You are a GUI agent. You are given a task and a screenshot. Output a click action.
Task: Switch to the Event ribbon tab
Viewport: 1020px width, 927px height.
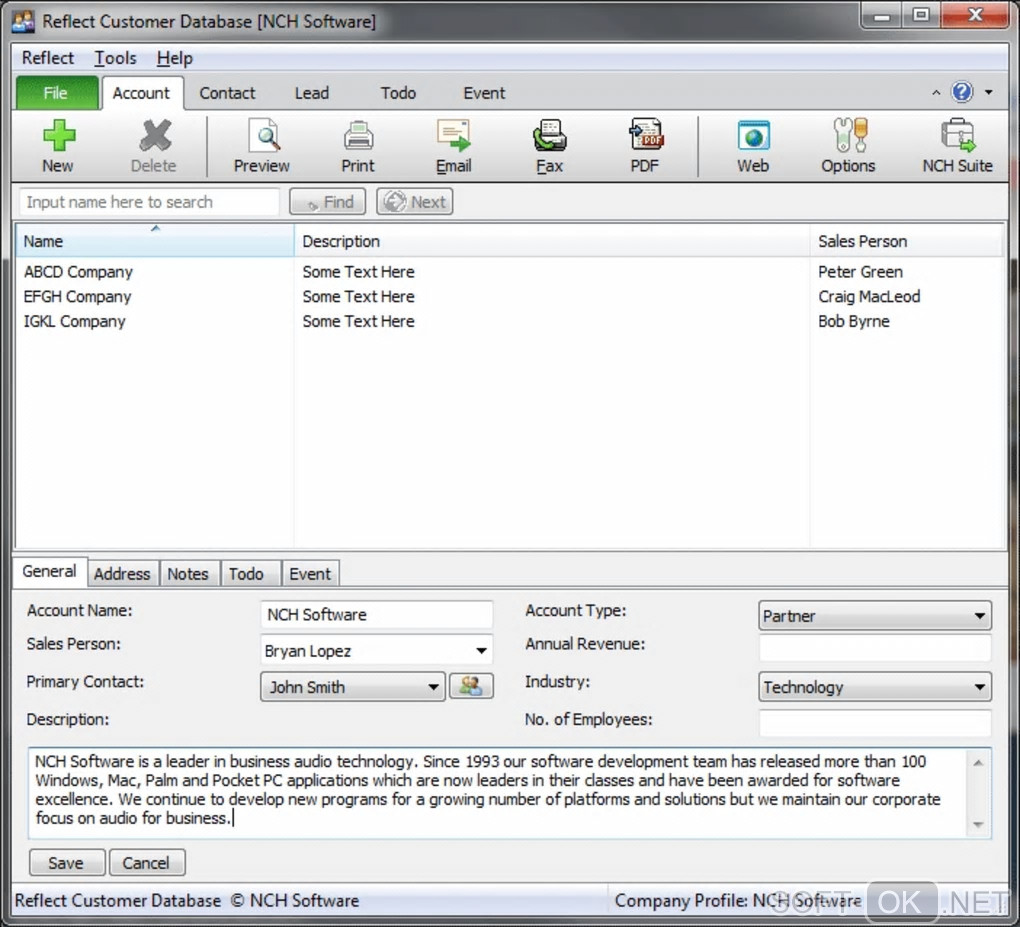pyautogui.click(x=484, y=93)
